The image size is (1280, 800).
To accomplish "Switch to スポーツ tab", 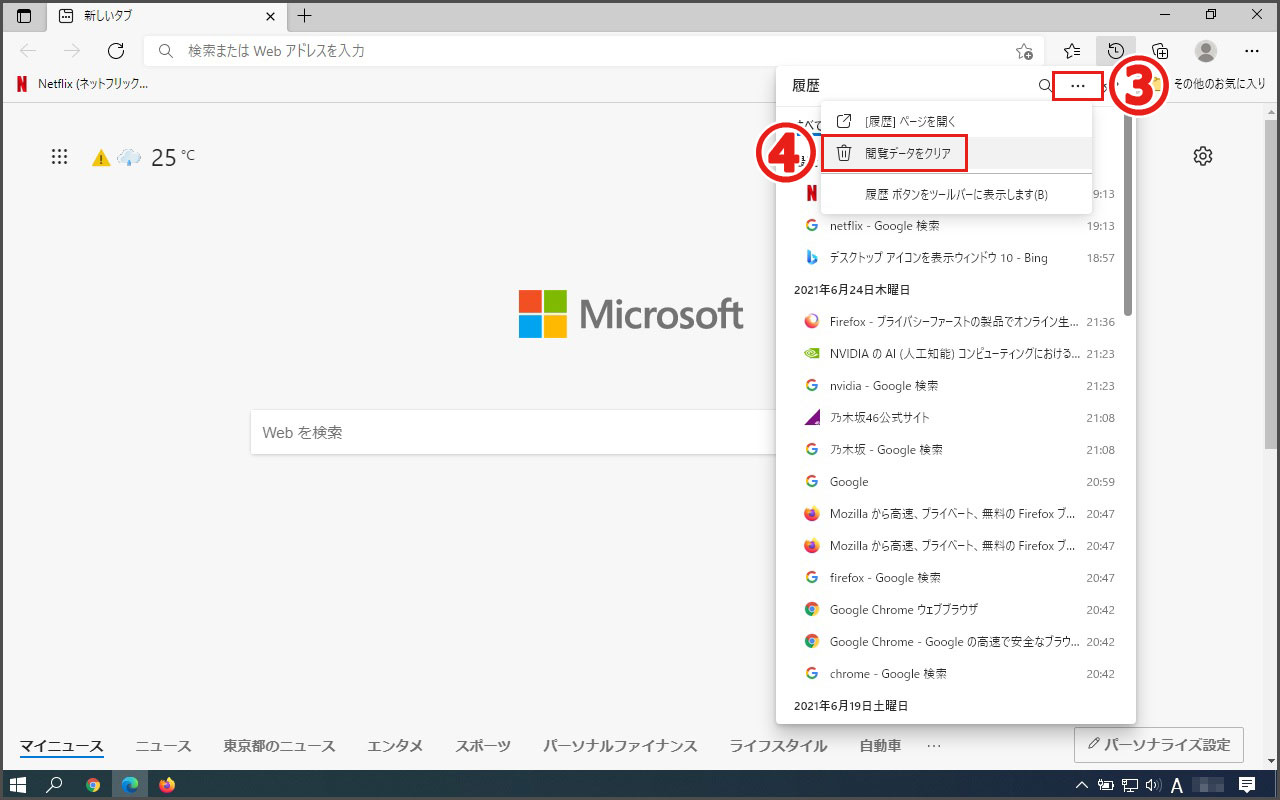I will (x=483, y=746).
